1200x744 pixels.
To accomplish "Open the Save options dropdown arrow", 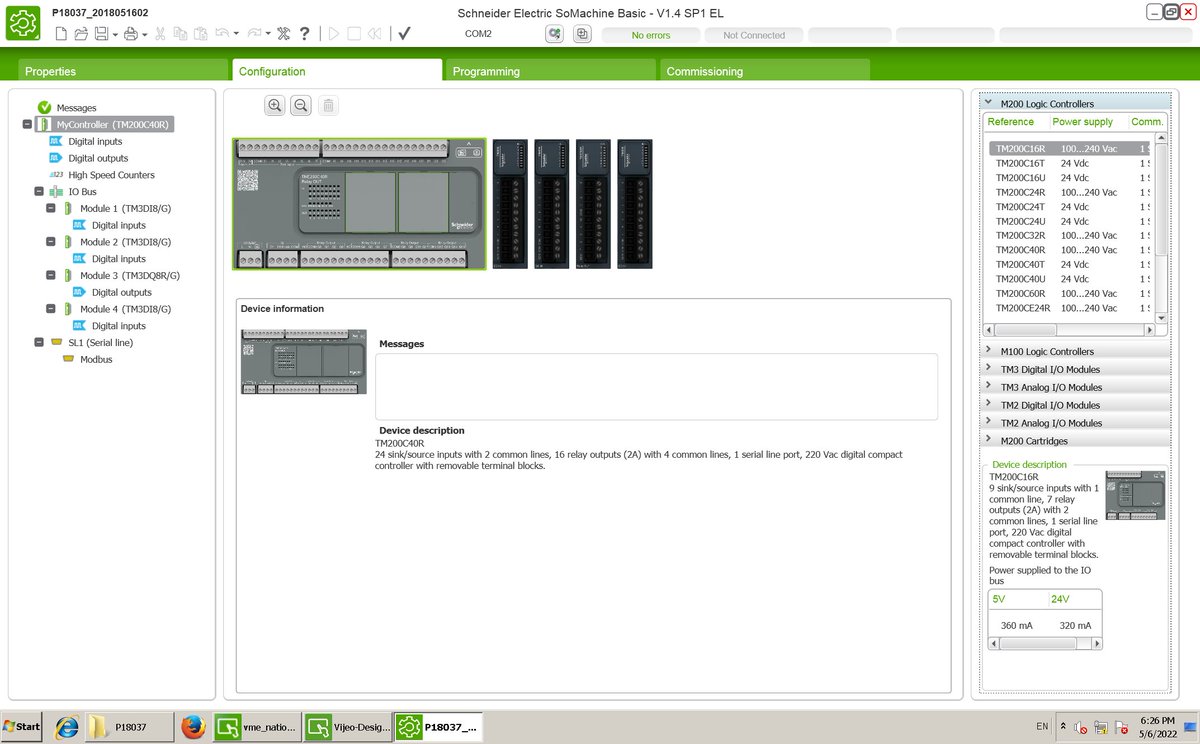I will pos(114,34).
